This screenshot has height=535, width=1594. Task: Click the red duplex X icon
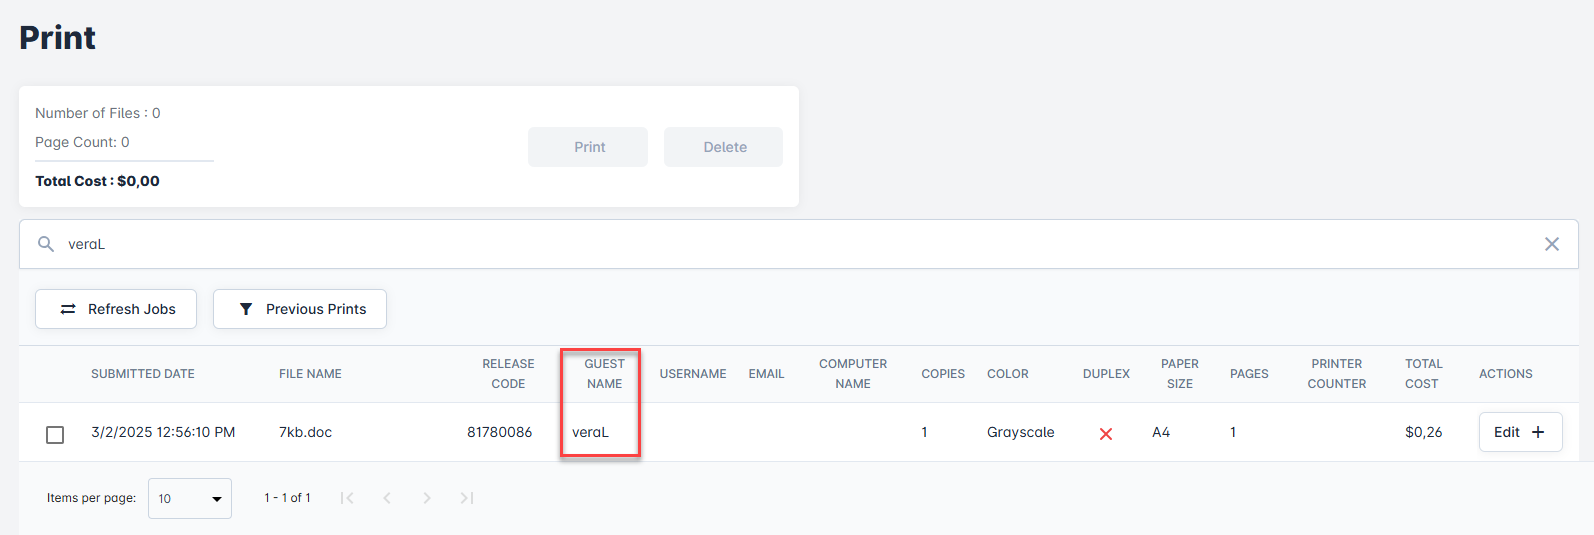tap(1106, 433)
